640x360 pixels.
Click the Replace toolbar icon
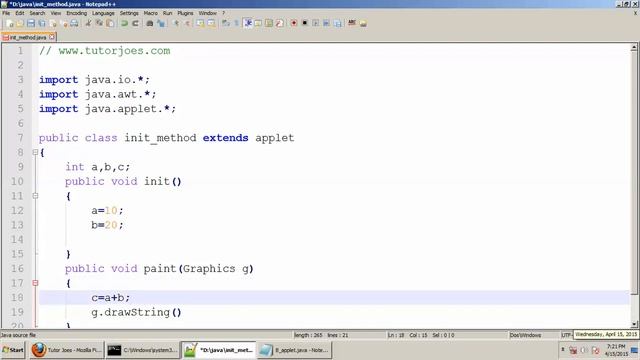point(162,23)
